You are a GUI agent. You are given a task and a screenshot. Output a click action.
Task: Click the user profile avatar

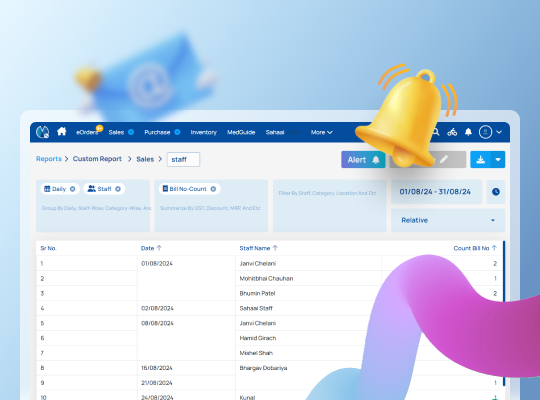[485, 132]
